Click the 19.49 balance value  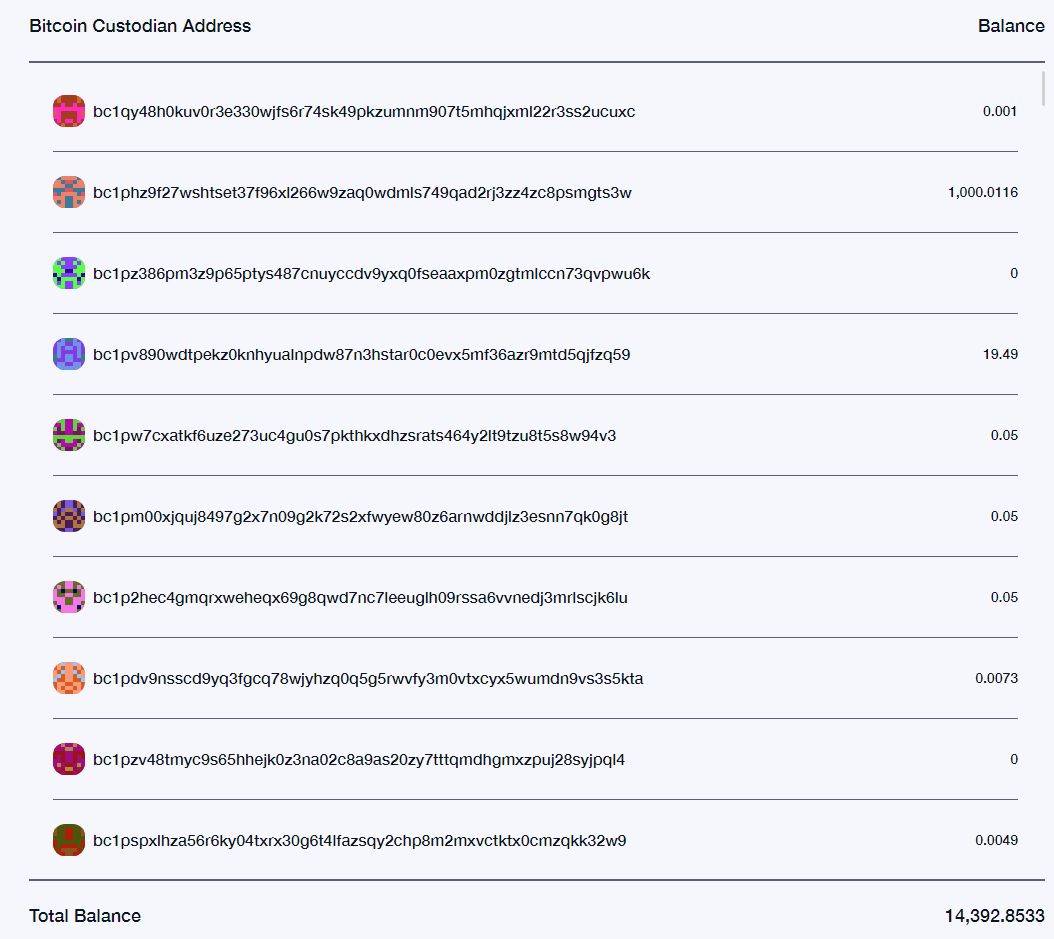pyautogui.click(x=1001, y=354)
